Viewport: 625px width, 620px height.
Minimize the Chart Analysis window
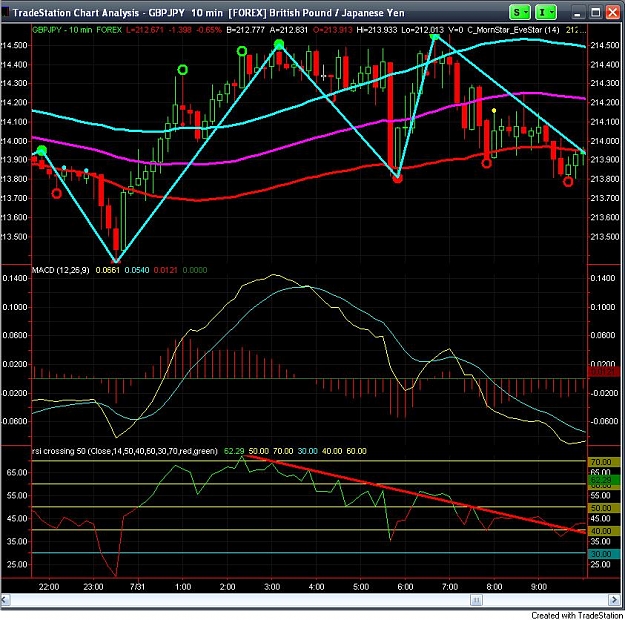tap(577, 13)
